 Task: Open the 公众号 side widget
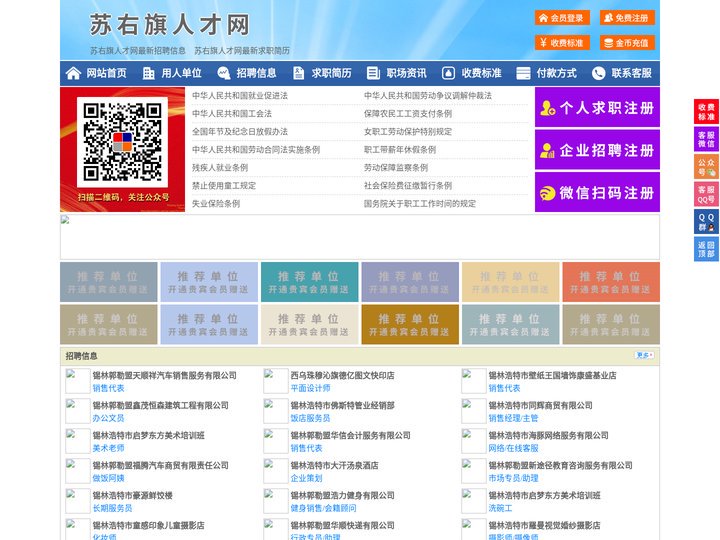tap(706, 167)
